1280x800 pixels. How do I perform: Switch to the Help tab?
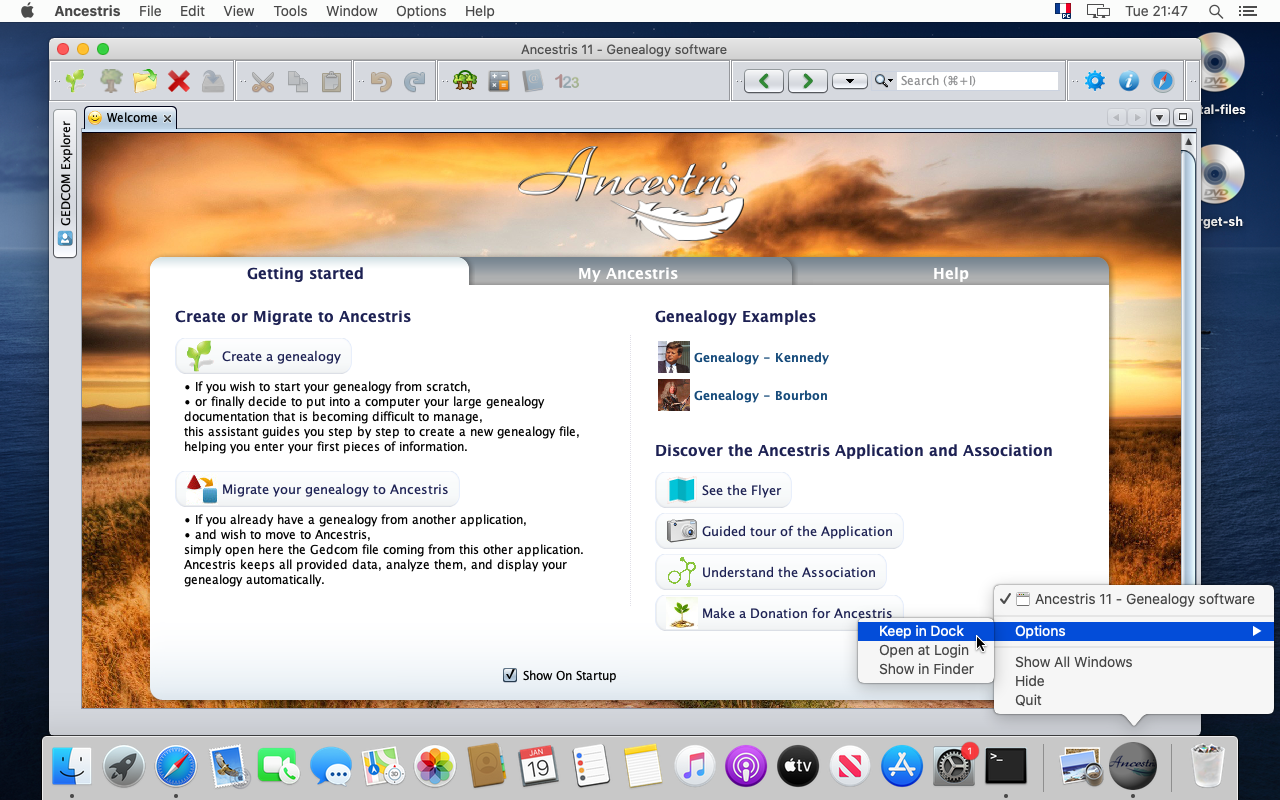[x=950, y=273]
